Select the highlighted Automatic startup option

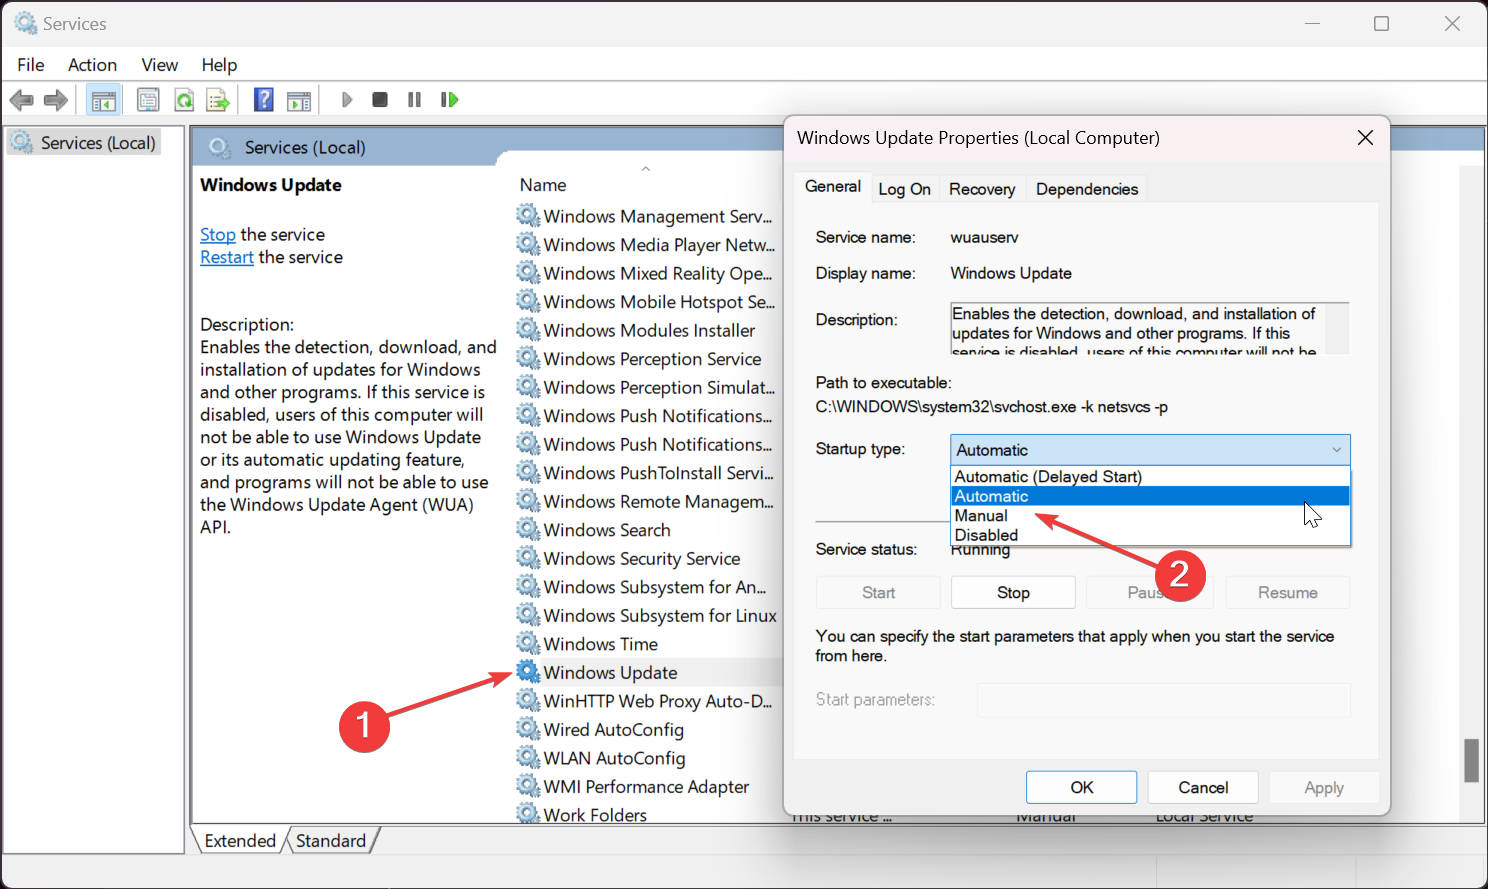(x=1150, y=496)
